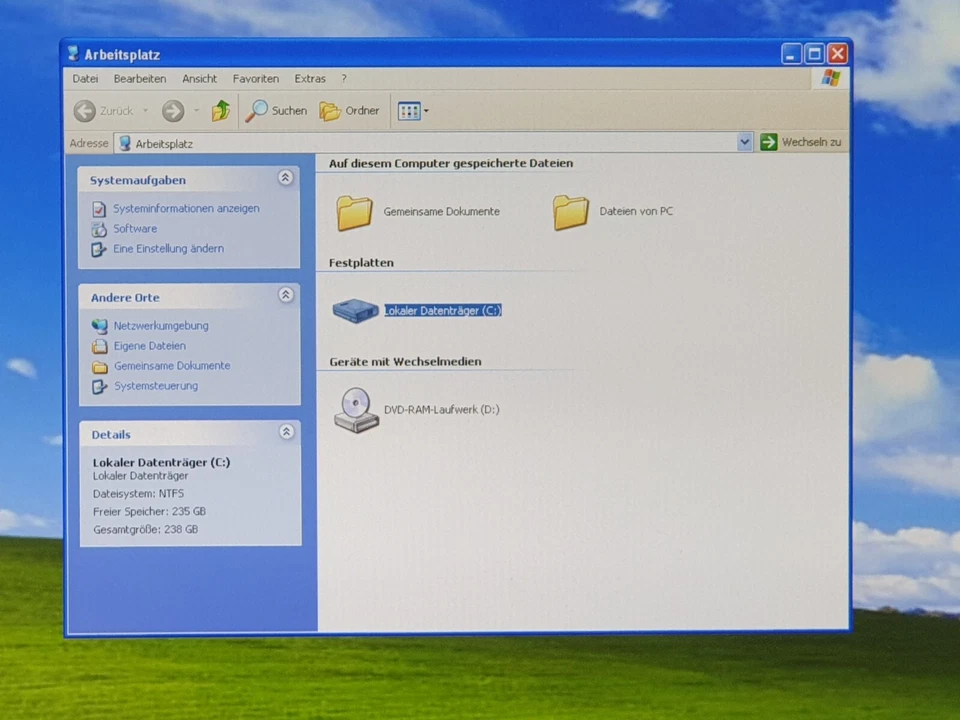The height and width of the screenshot is (720, 960).
Task: Open the Suchen search tool
Action: 276,111
